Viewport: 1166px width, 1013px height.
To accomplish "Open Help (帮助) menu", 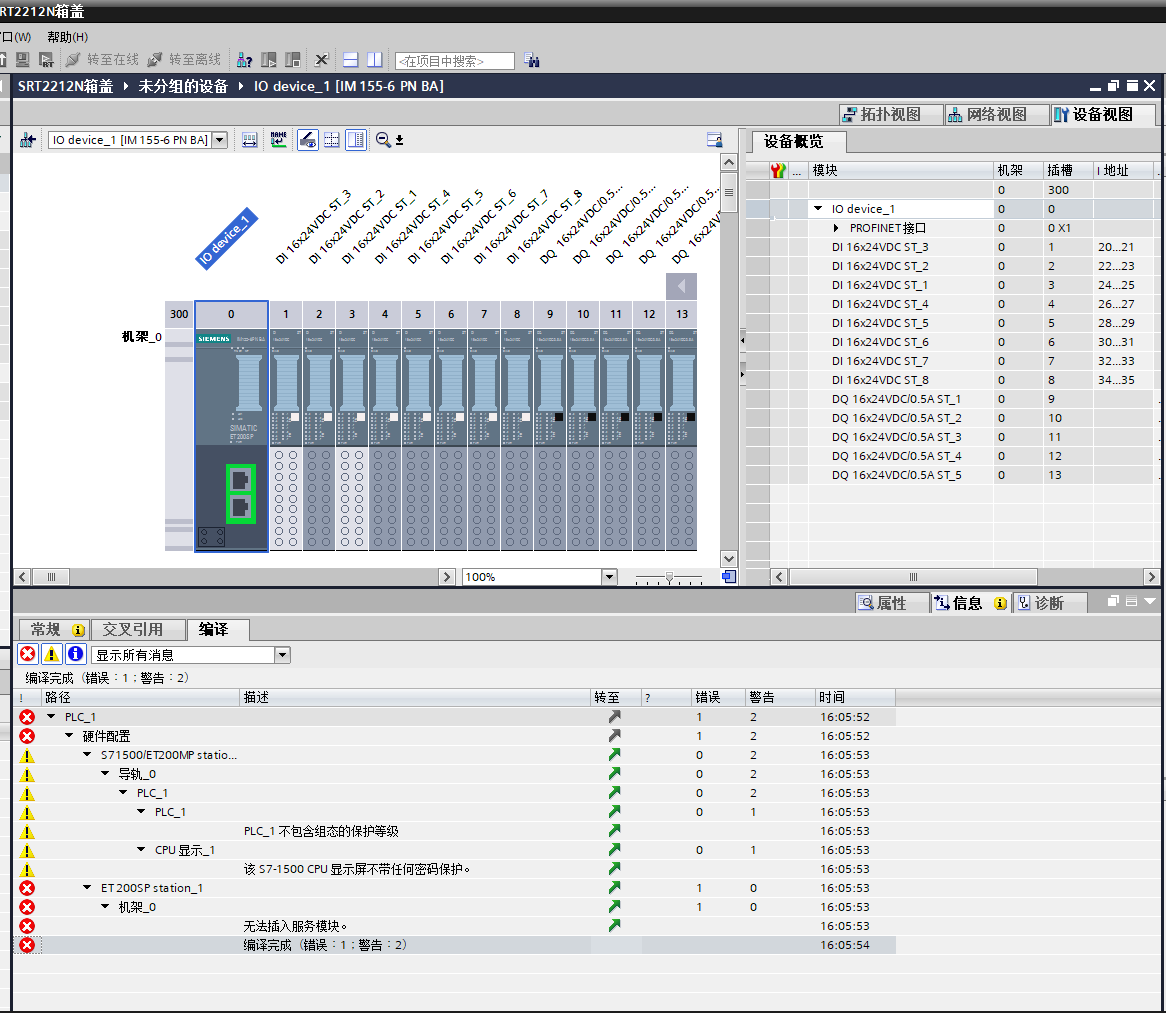I will [x=67, y=37].
